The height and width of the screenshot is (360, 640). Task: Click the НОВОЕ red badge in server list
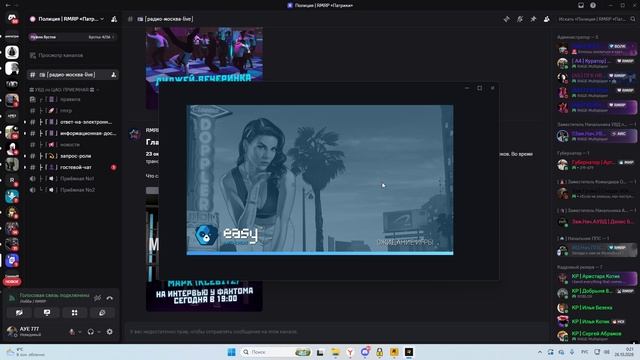[x=12, y=282]
